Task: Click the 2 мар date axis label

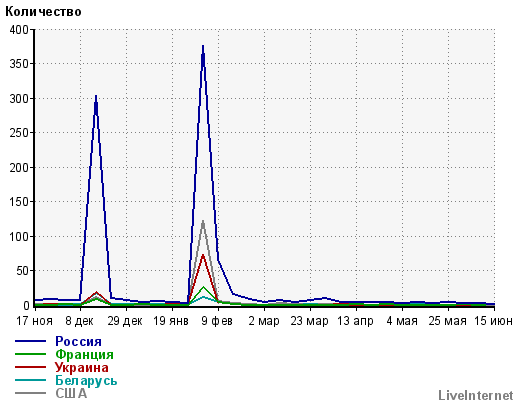Action: pyautogui.click(x=264, y=321)
